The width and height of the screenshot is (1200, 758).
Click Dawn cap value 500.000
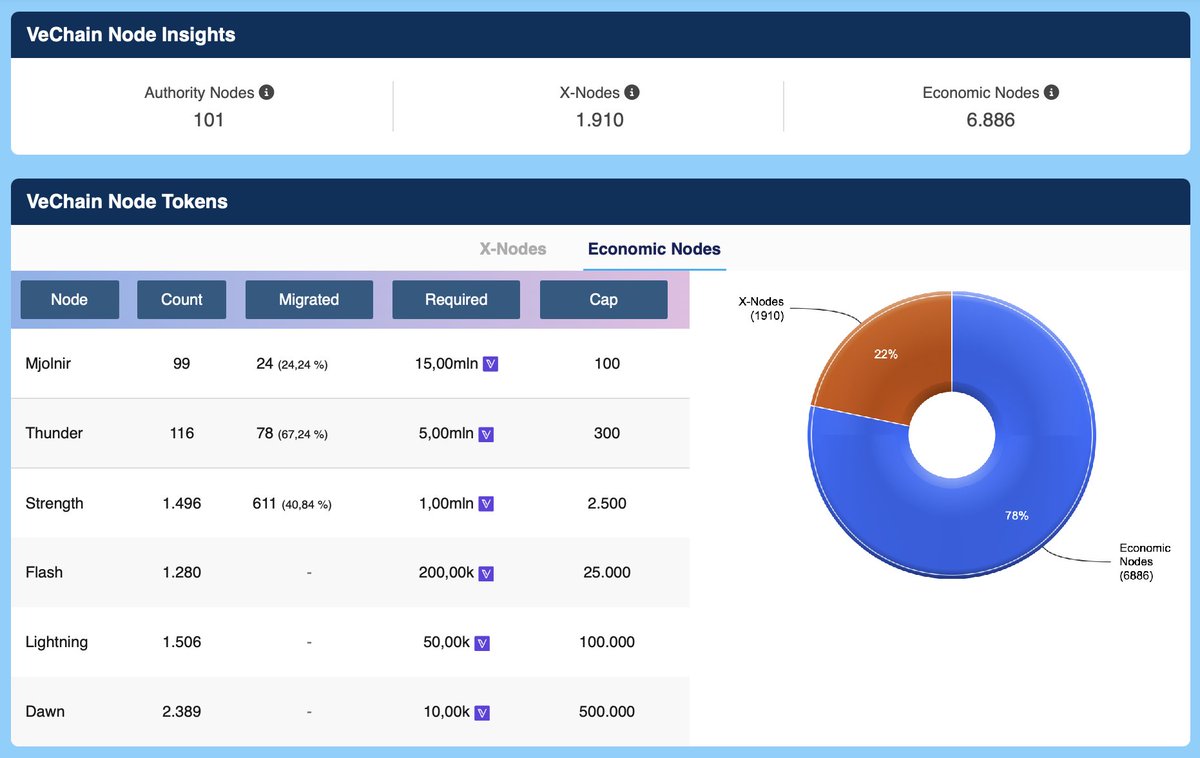click(607, 712)
